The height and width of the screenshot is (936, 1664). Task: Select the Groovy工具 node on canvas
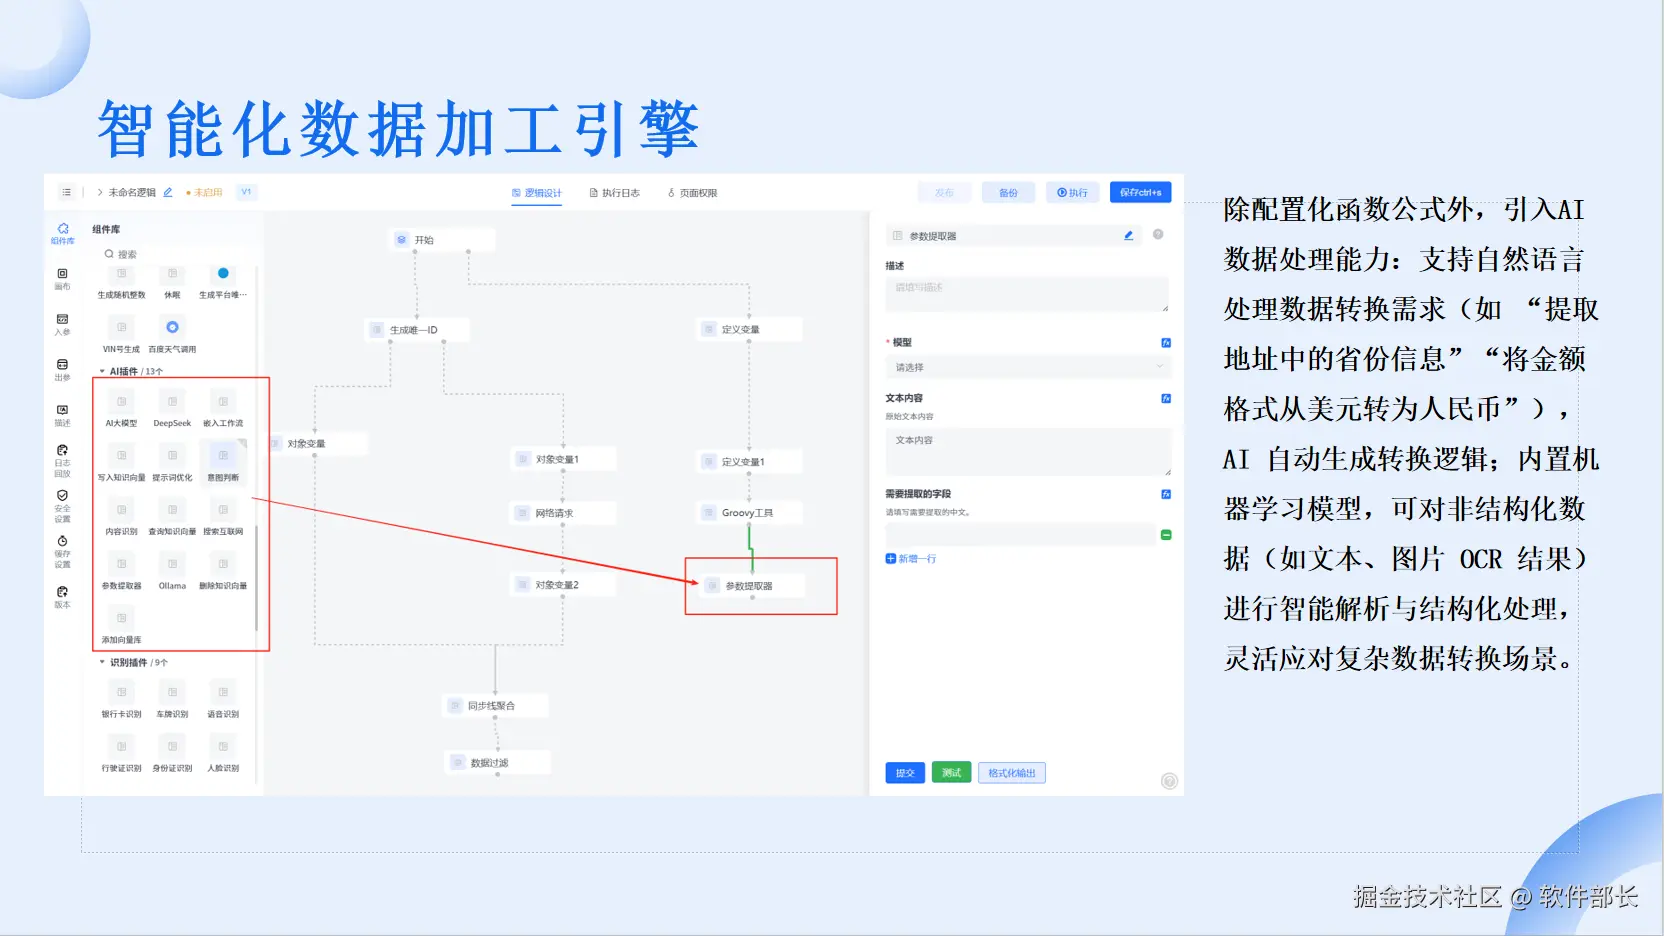click(x=750, y=513)
